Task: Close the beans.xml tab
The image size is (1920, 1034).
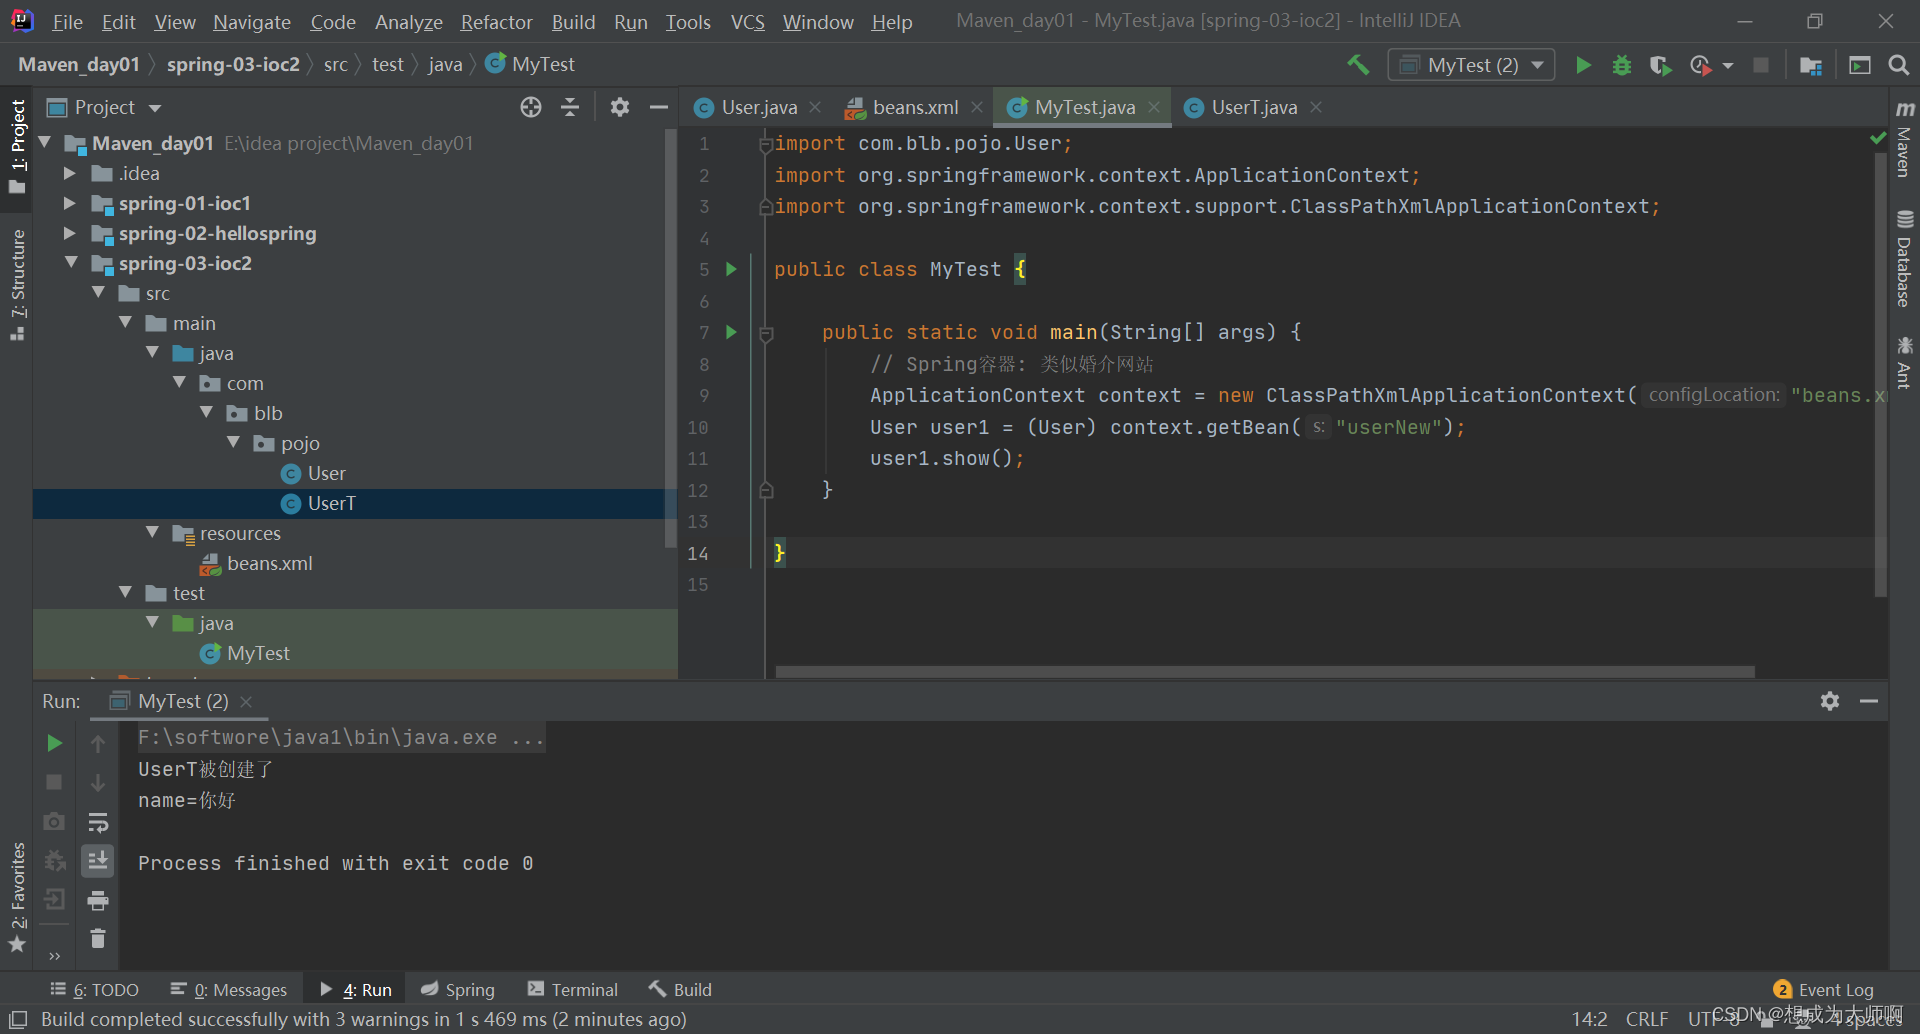Action: tap(977, 107)
